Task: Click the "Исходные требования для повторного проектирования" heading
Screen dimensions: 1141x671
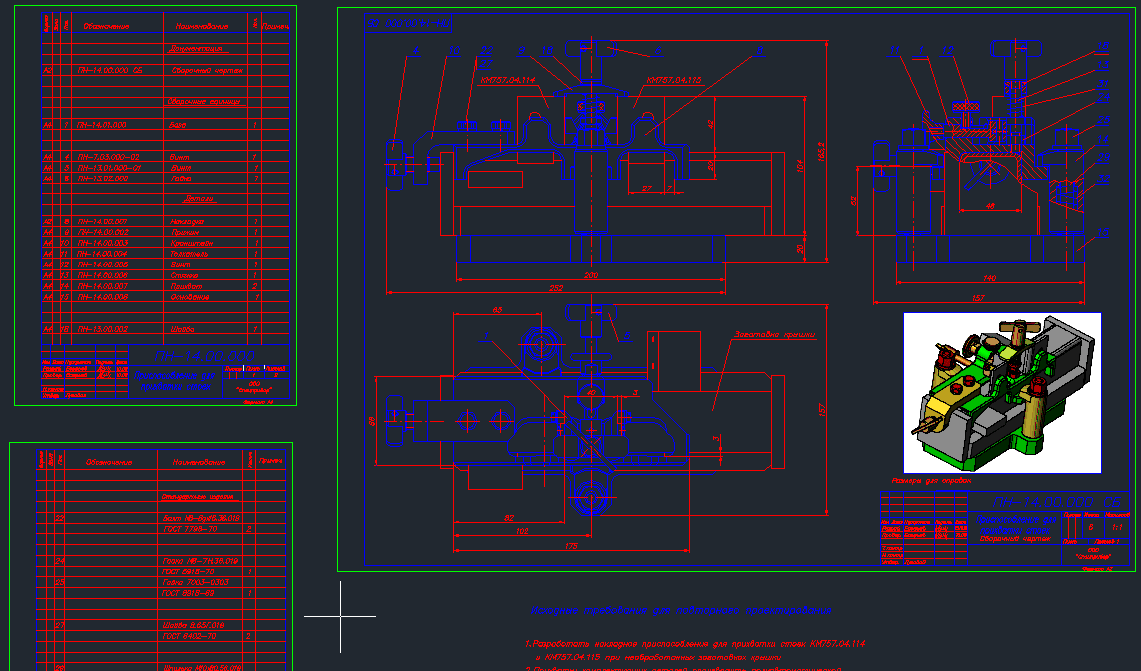Action: 680,611
